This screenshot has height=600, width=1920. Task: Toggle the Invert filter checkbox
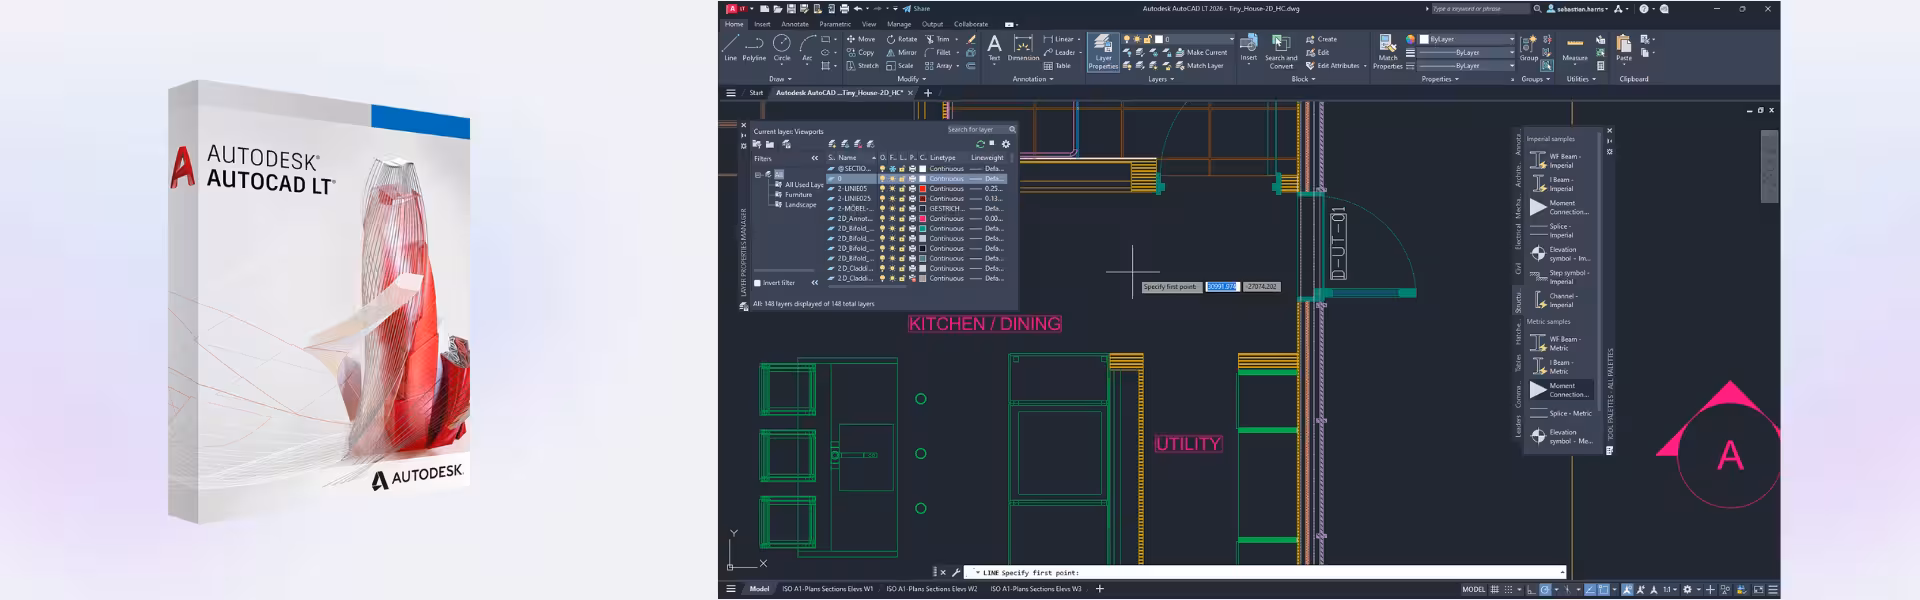[x=757, y=283]
